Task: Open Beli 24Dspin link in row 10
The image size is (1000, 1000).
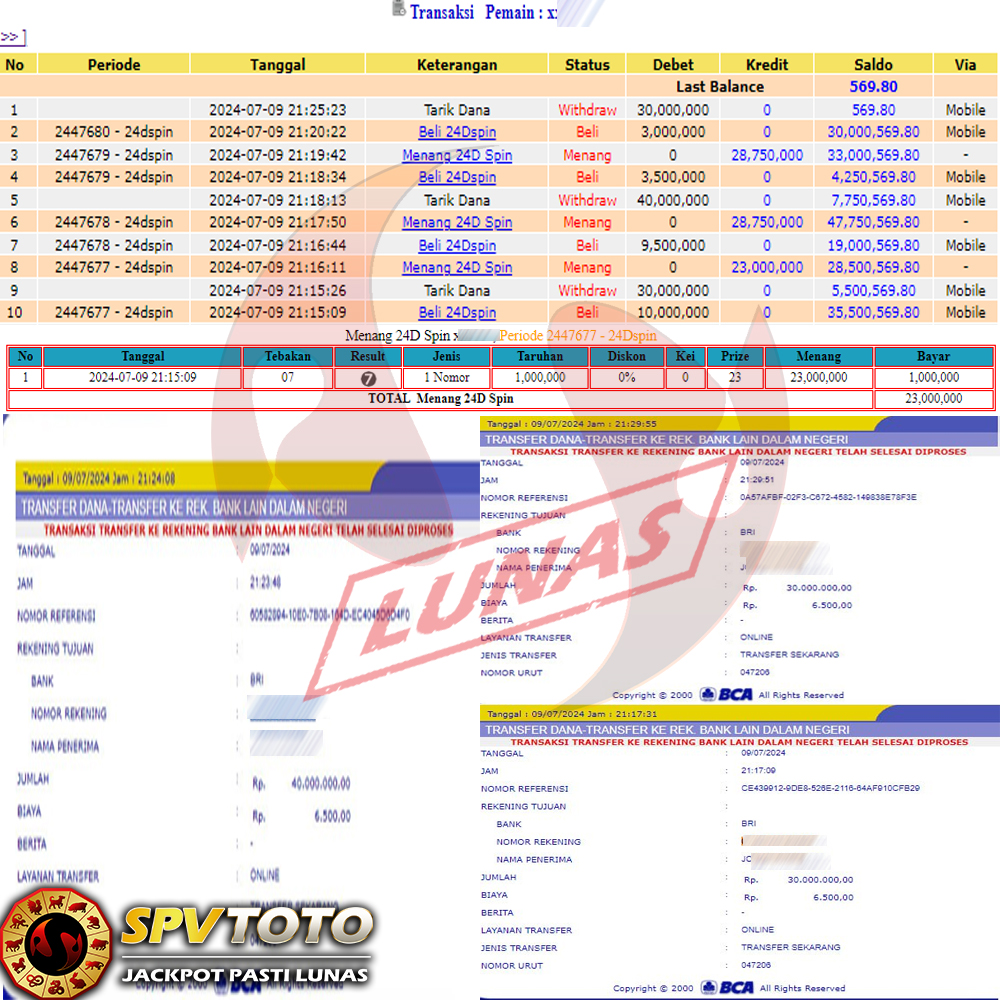Action: pyautogui.click(x=457, y=312)
